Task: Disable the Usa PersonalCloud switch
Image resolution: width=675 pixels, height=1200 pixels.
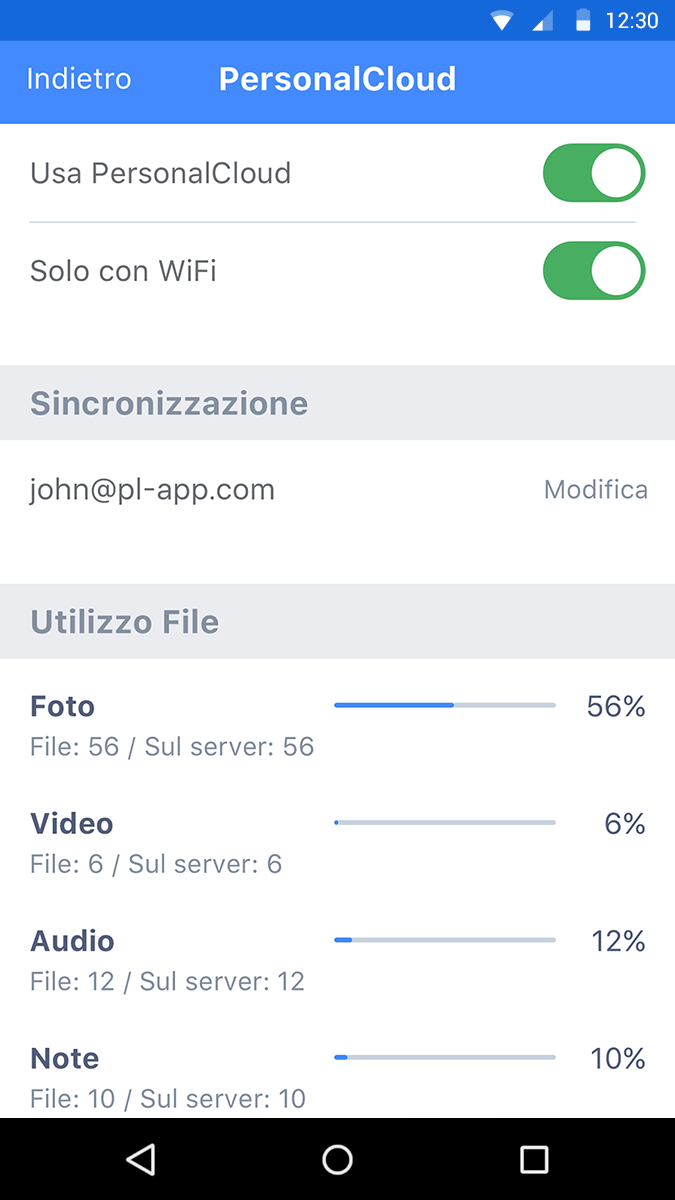Action: pos(594,173)
